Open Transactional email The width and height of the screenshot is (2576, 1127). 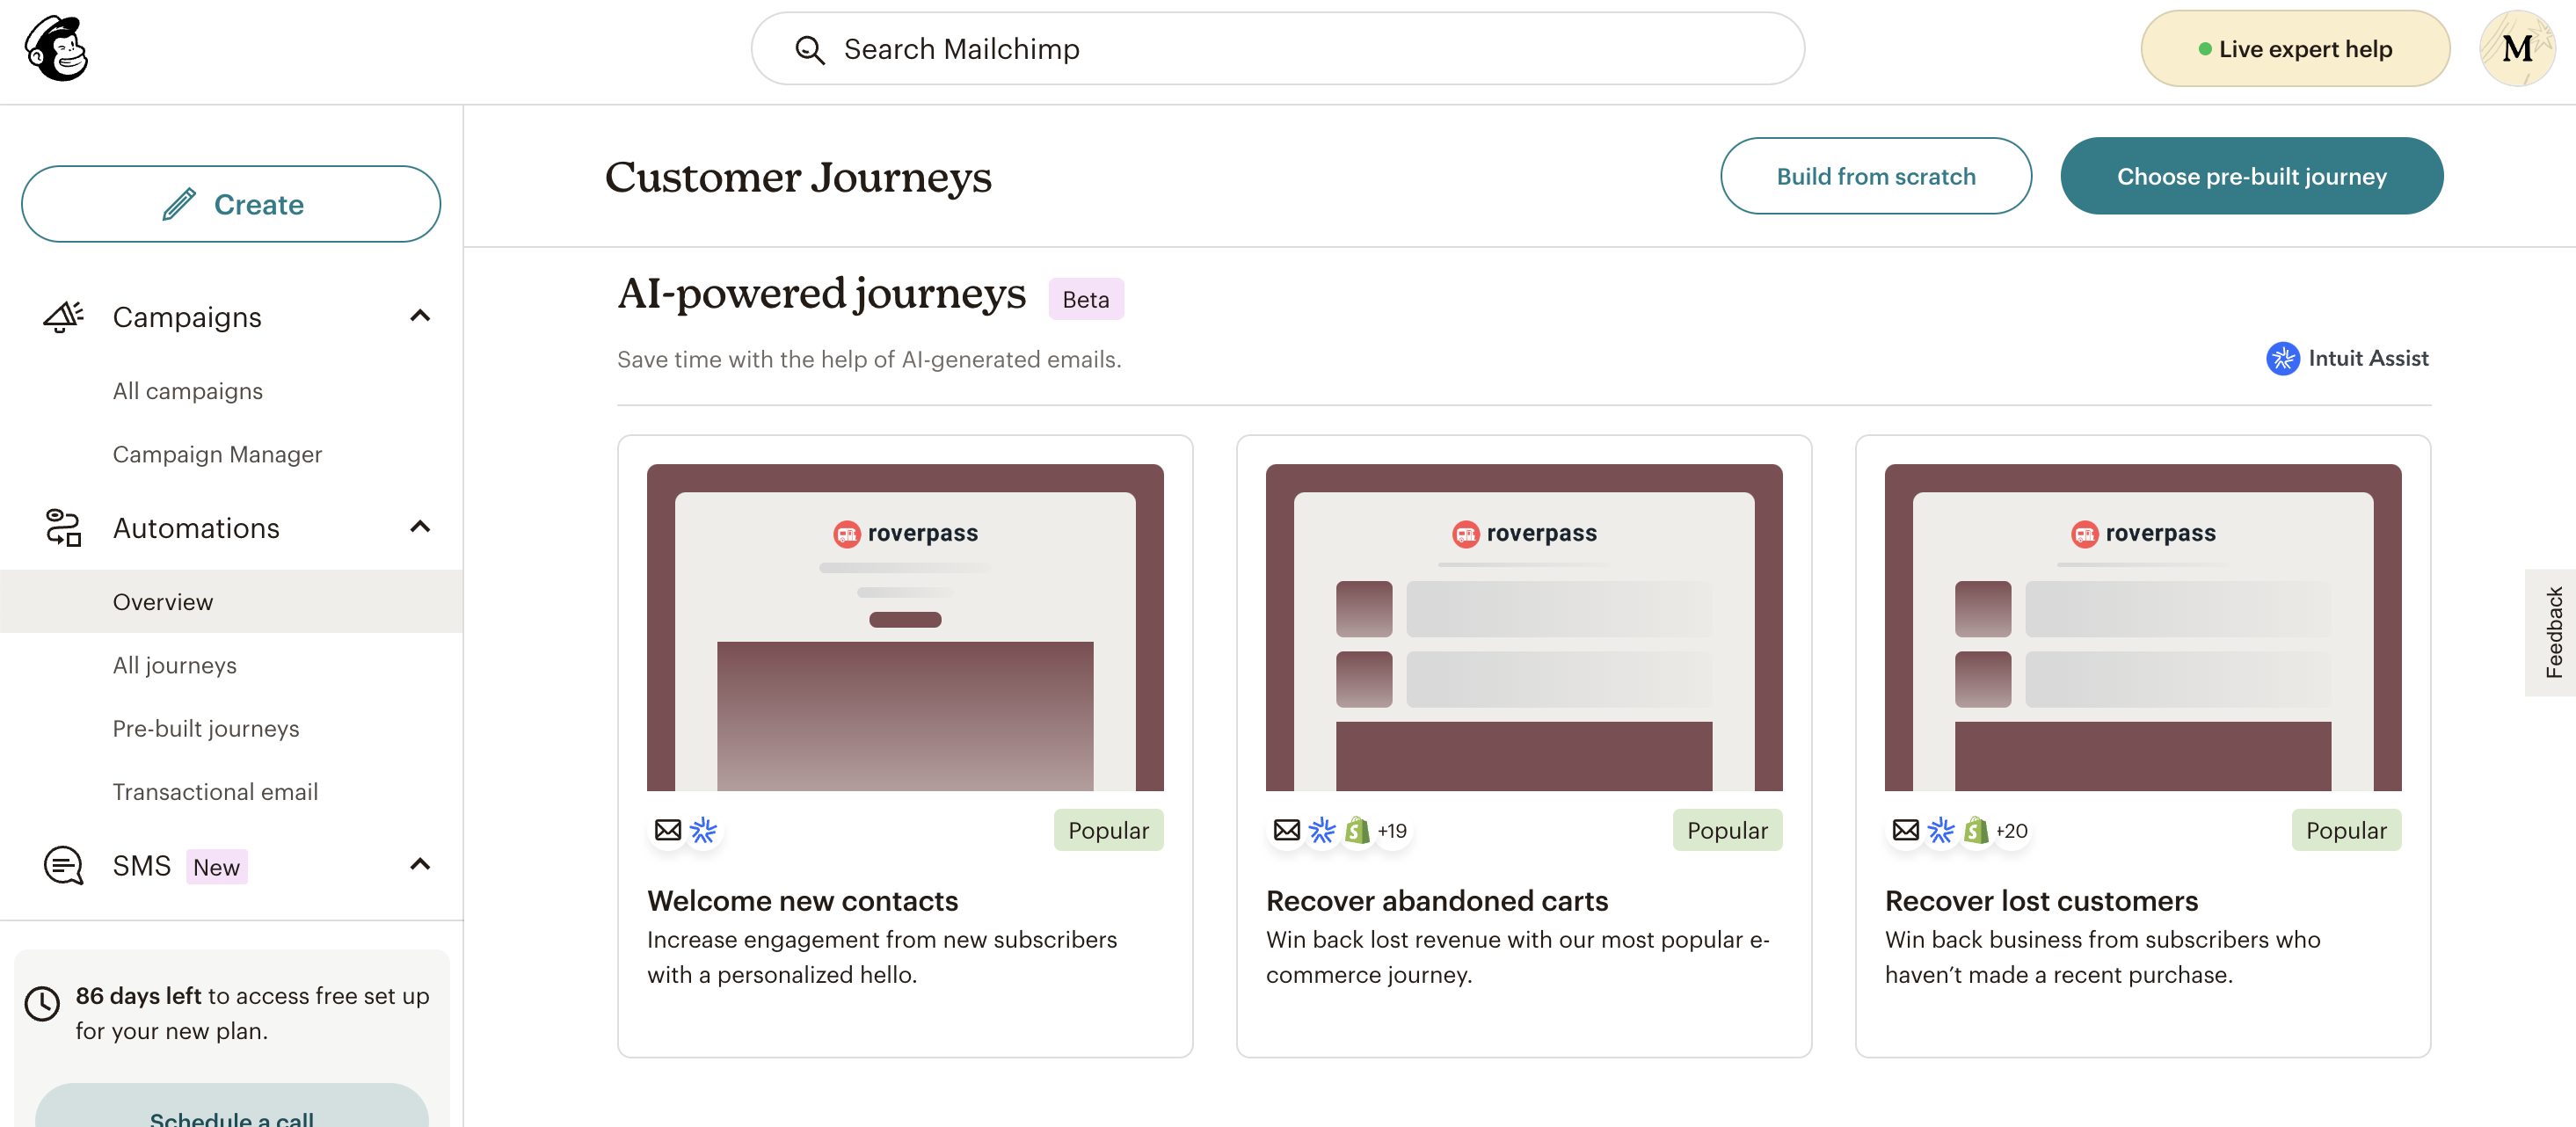[215, 791]
